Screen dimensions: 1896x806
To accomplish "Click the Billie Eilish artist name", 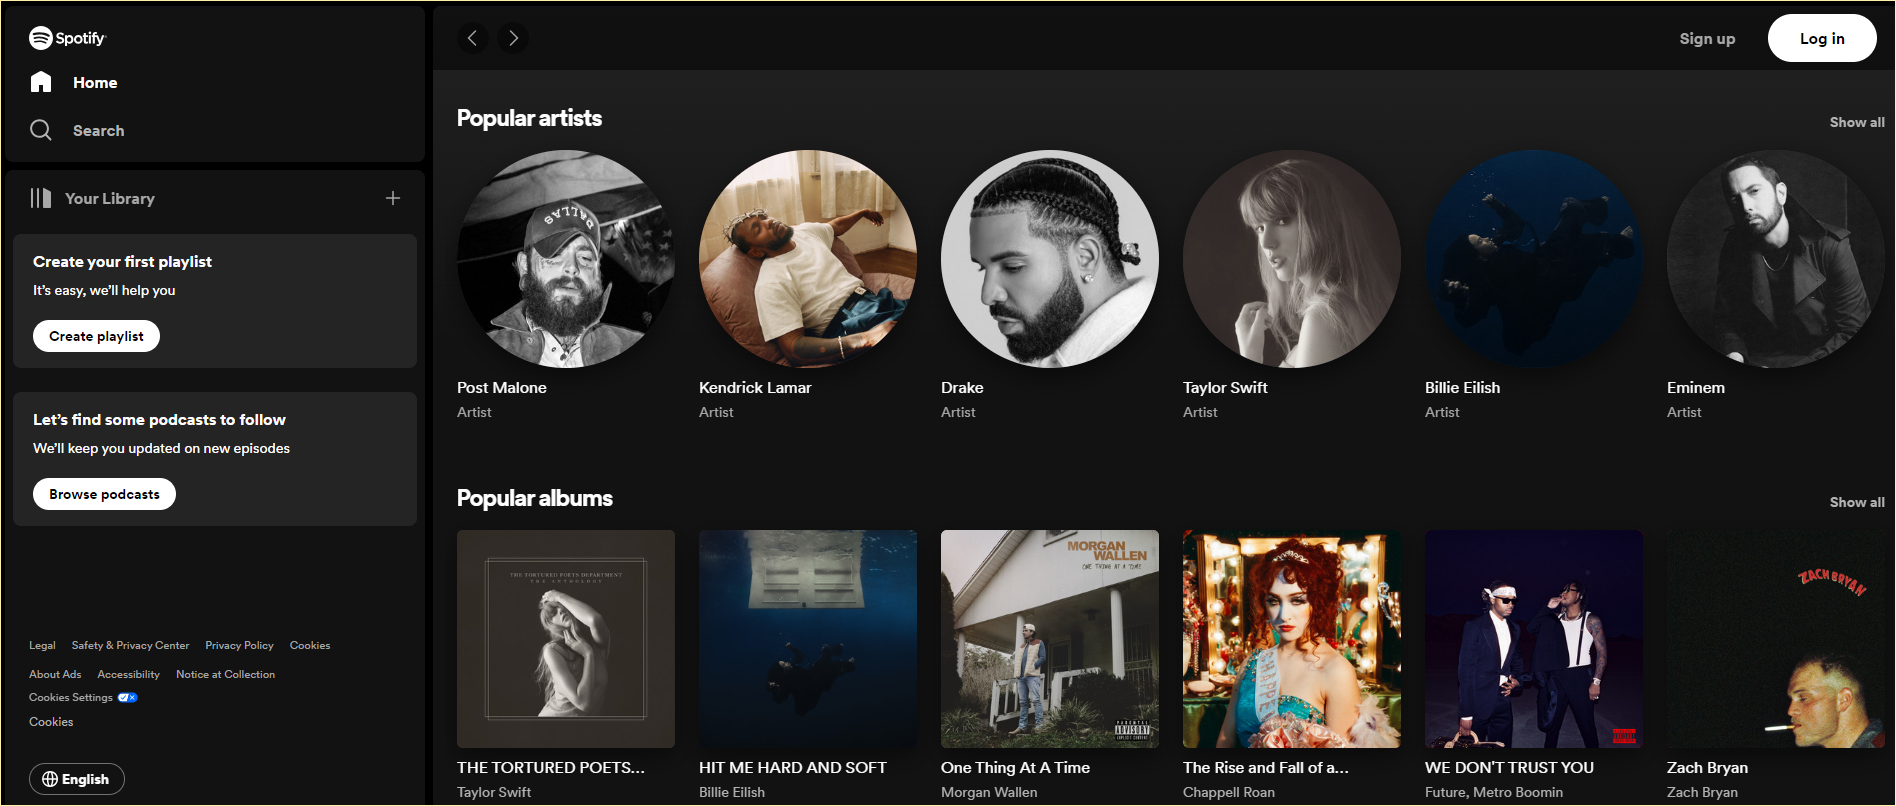I will [1462, 388].
